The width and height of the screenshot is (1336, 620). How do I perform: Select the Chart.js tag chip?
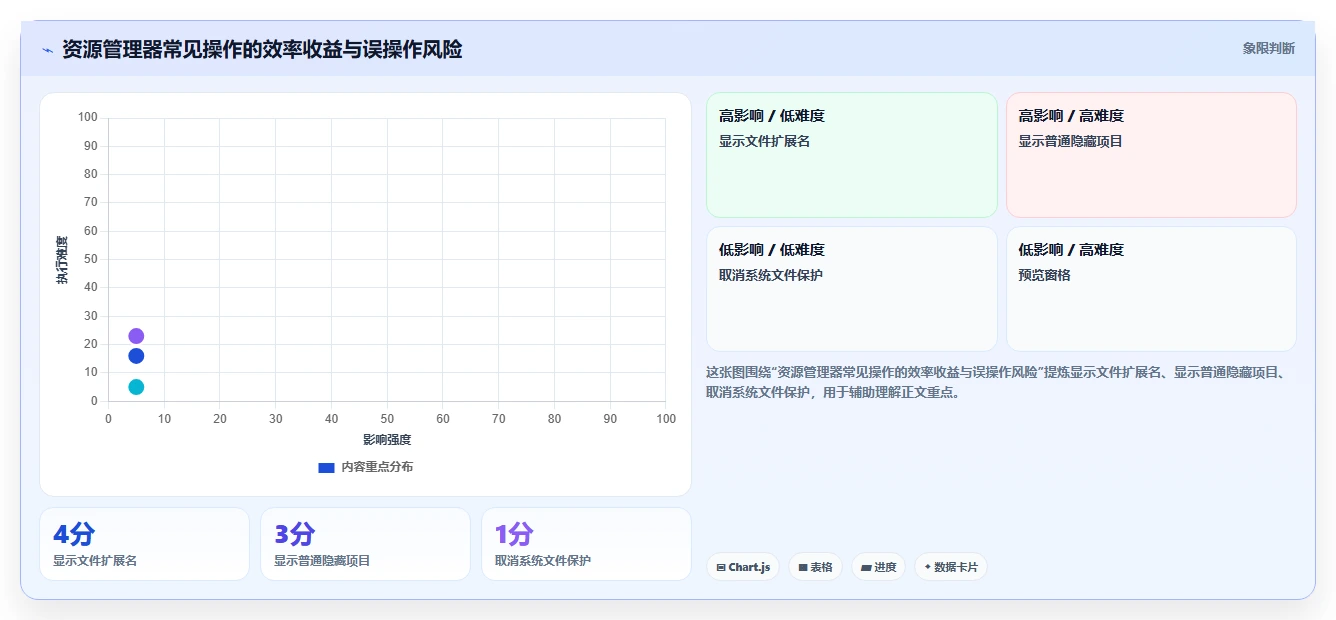tap(743, 567)
